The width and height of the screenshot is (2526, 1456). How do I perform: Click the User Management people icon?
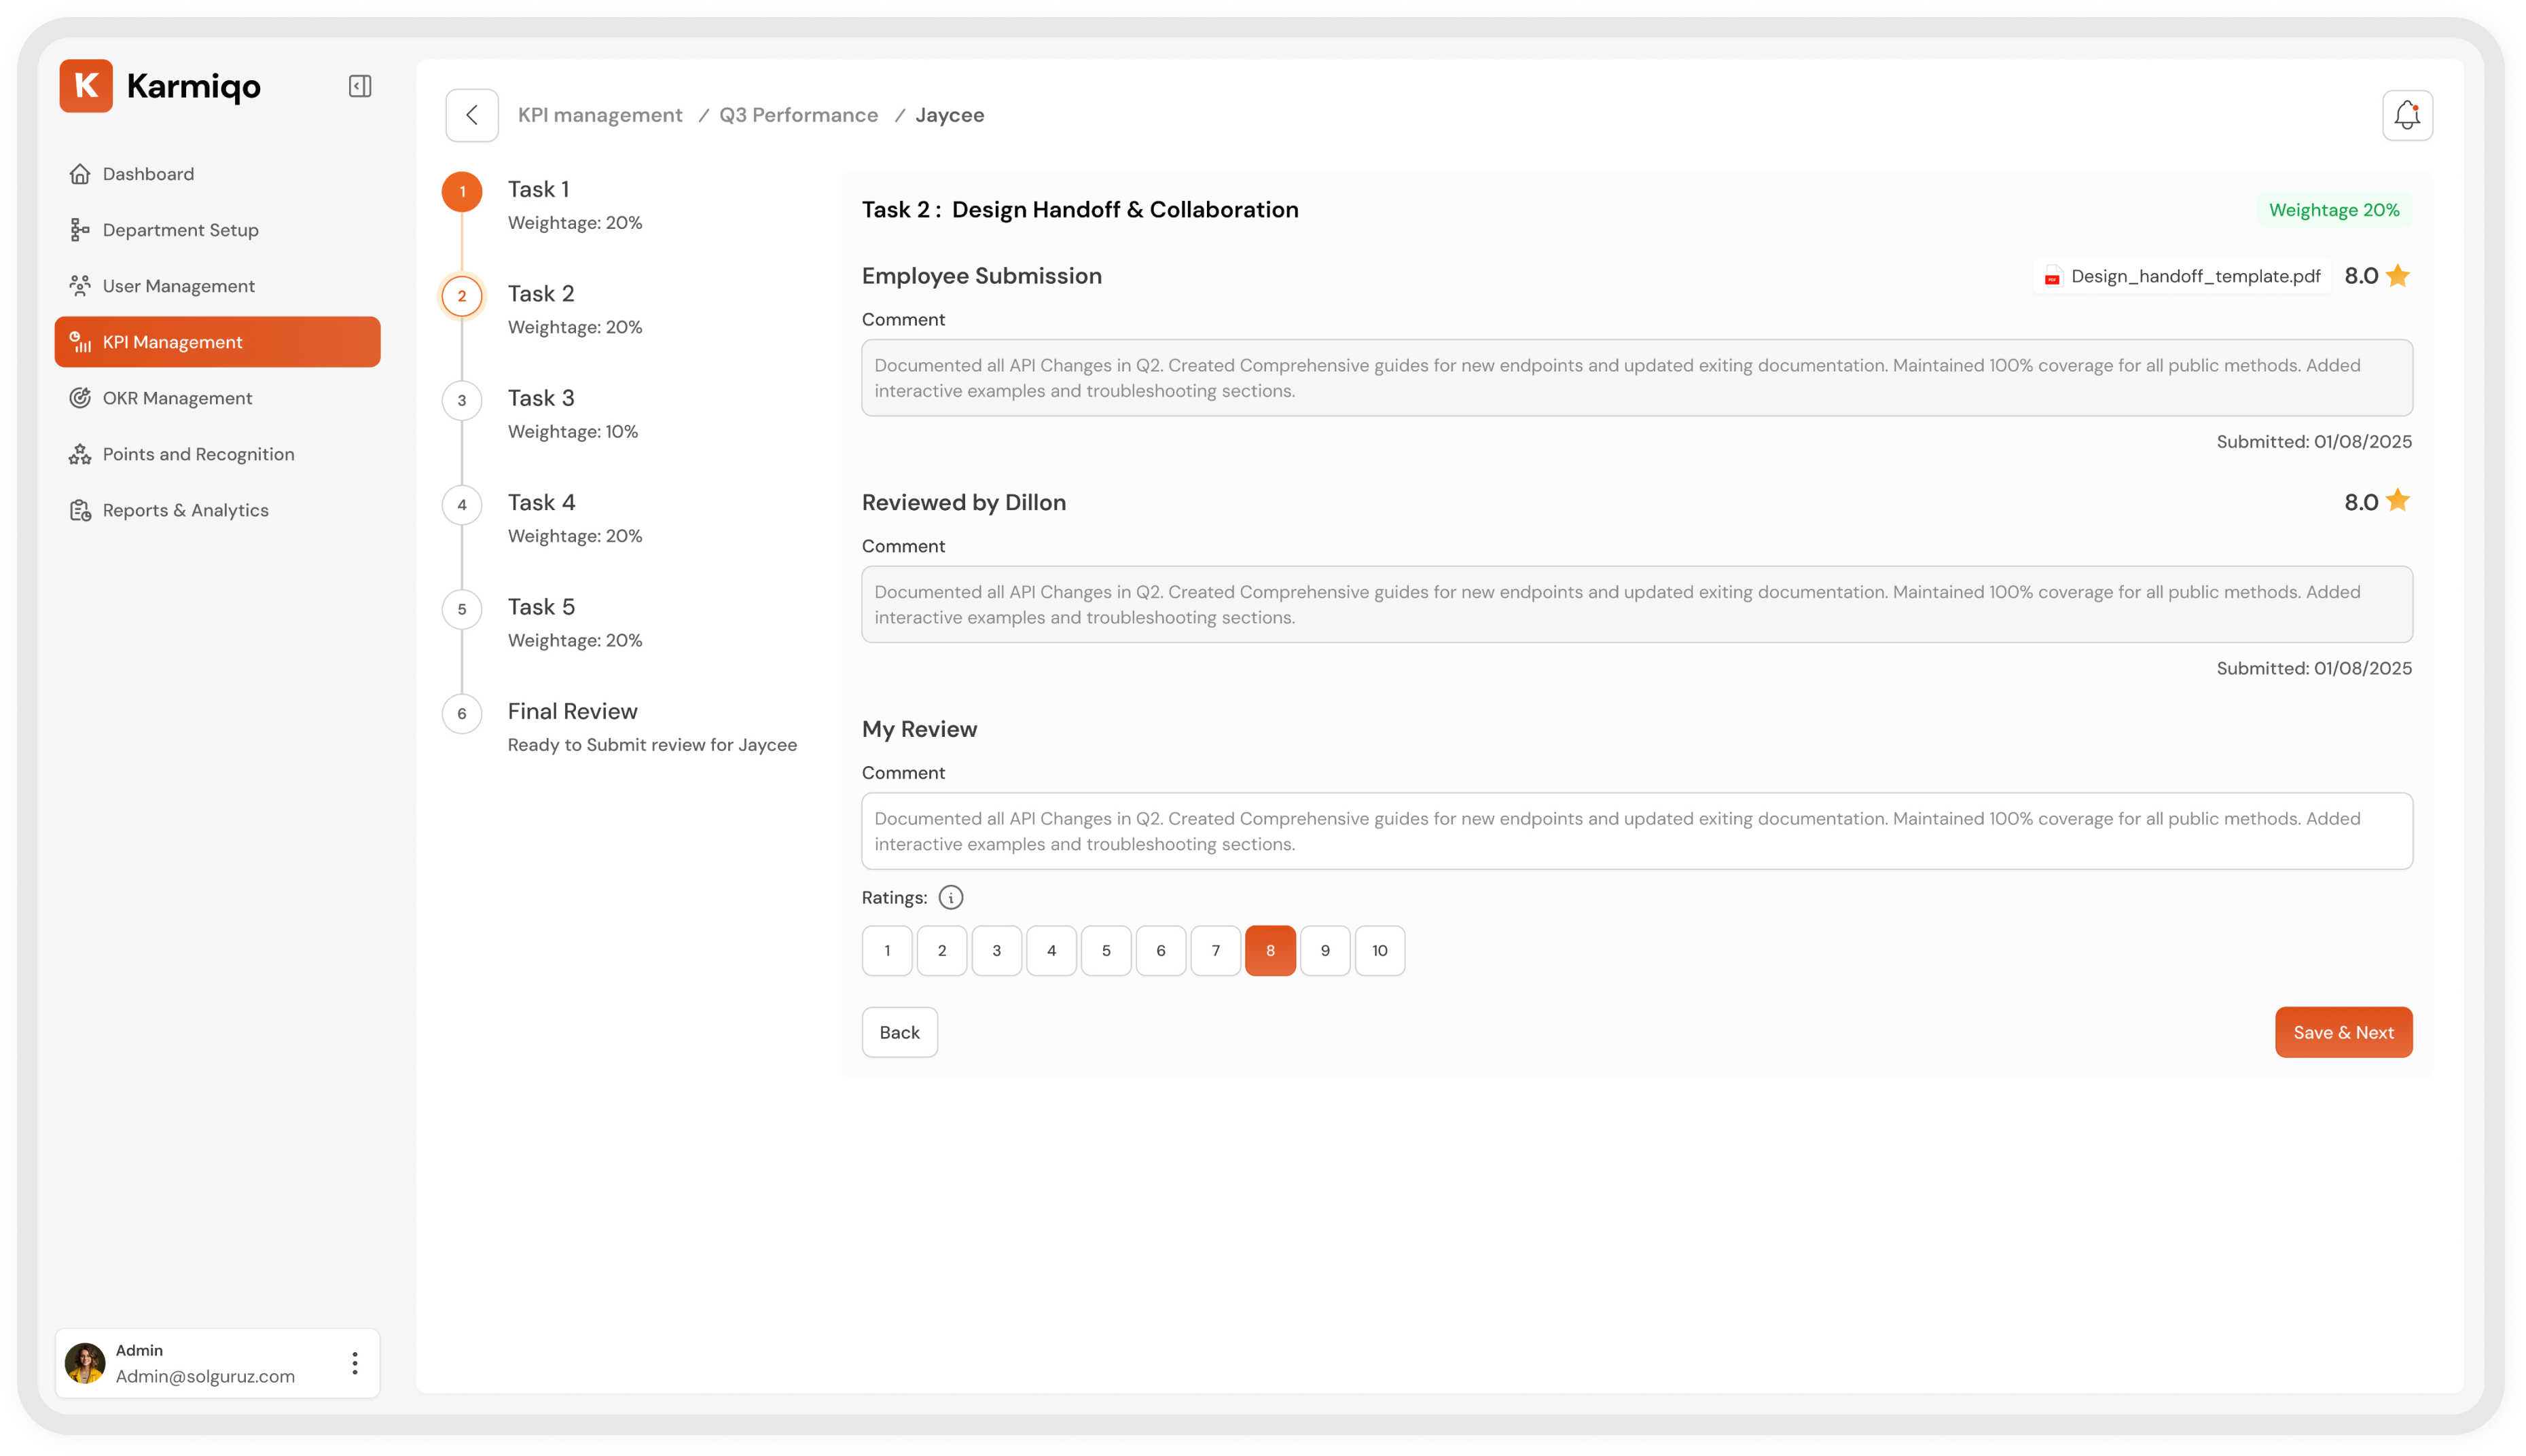point(80,286)
